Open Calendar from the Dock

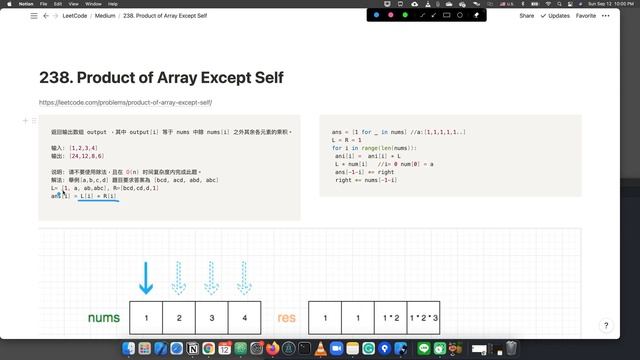click(224, 348)
